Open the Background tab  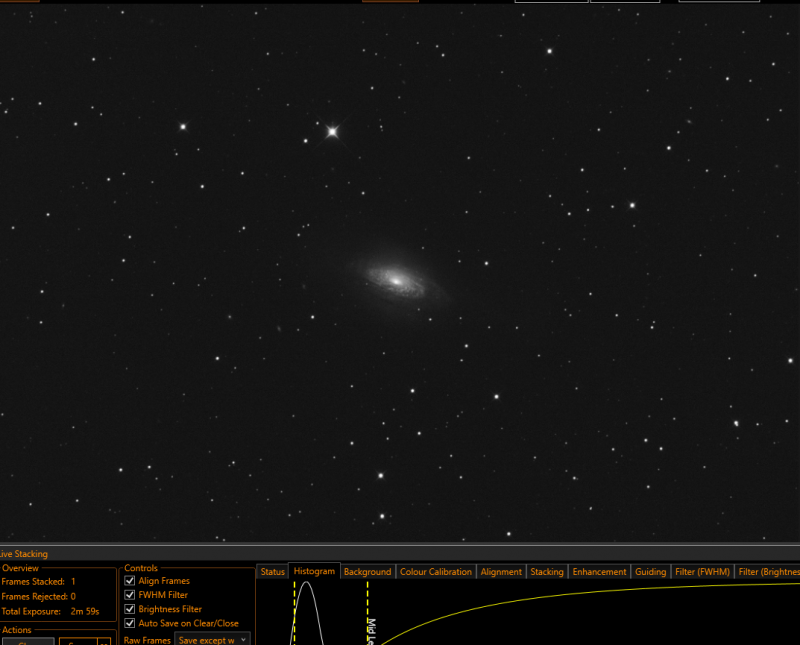[x=367, y=572]
